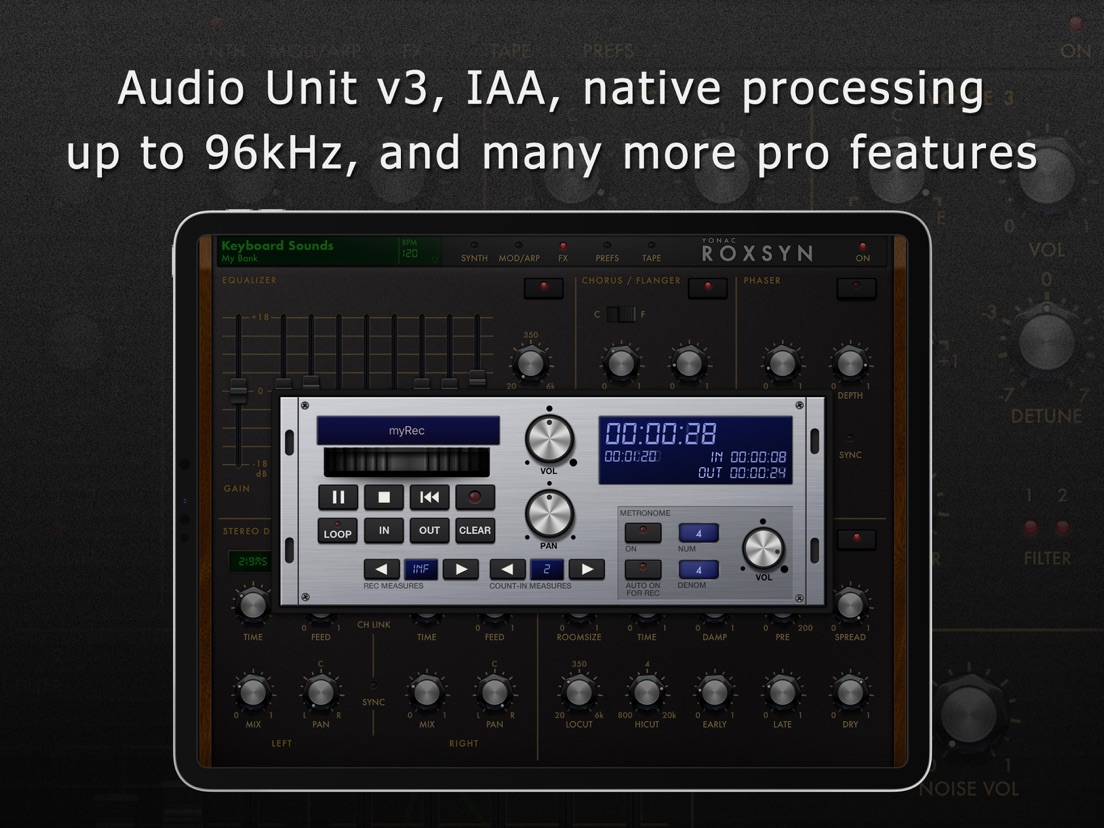This screenshot has height=828, width=1104.
Task: Increase REC MEASURES with the right arrow
Action: [x=461, y=569]
